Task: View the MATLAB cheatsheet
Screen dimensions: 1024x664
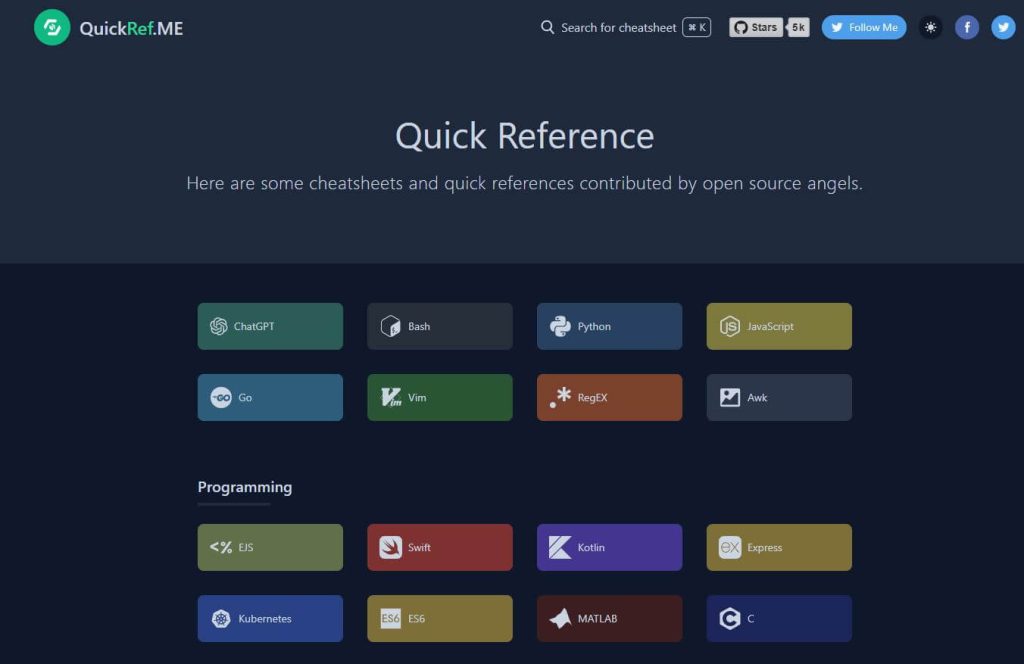Action: pyautogui.click(x=609, y=618)
